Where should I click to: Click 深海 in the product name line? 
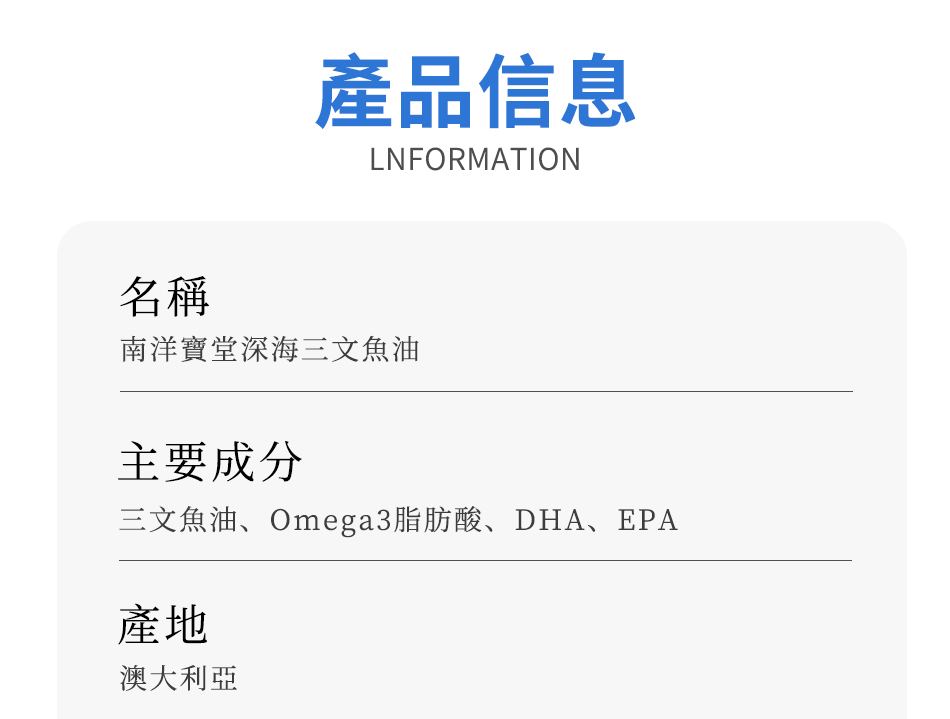(269, 350)
